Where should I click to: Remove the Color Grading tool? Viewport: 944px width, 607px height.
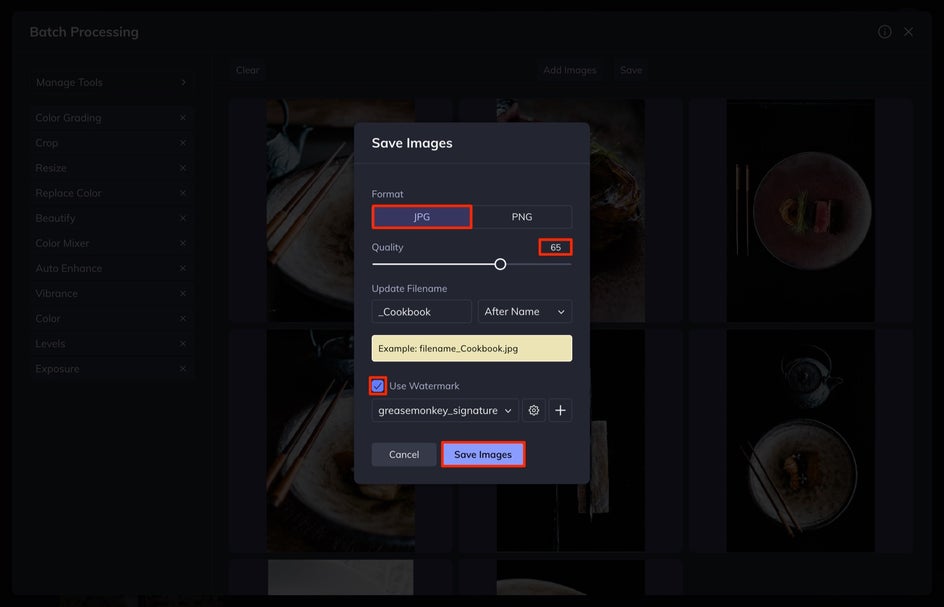click(183, 118)
